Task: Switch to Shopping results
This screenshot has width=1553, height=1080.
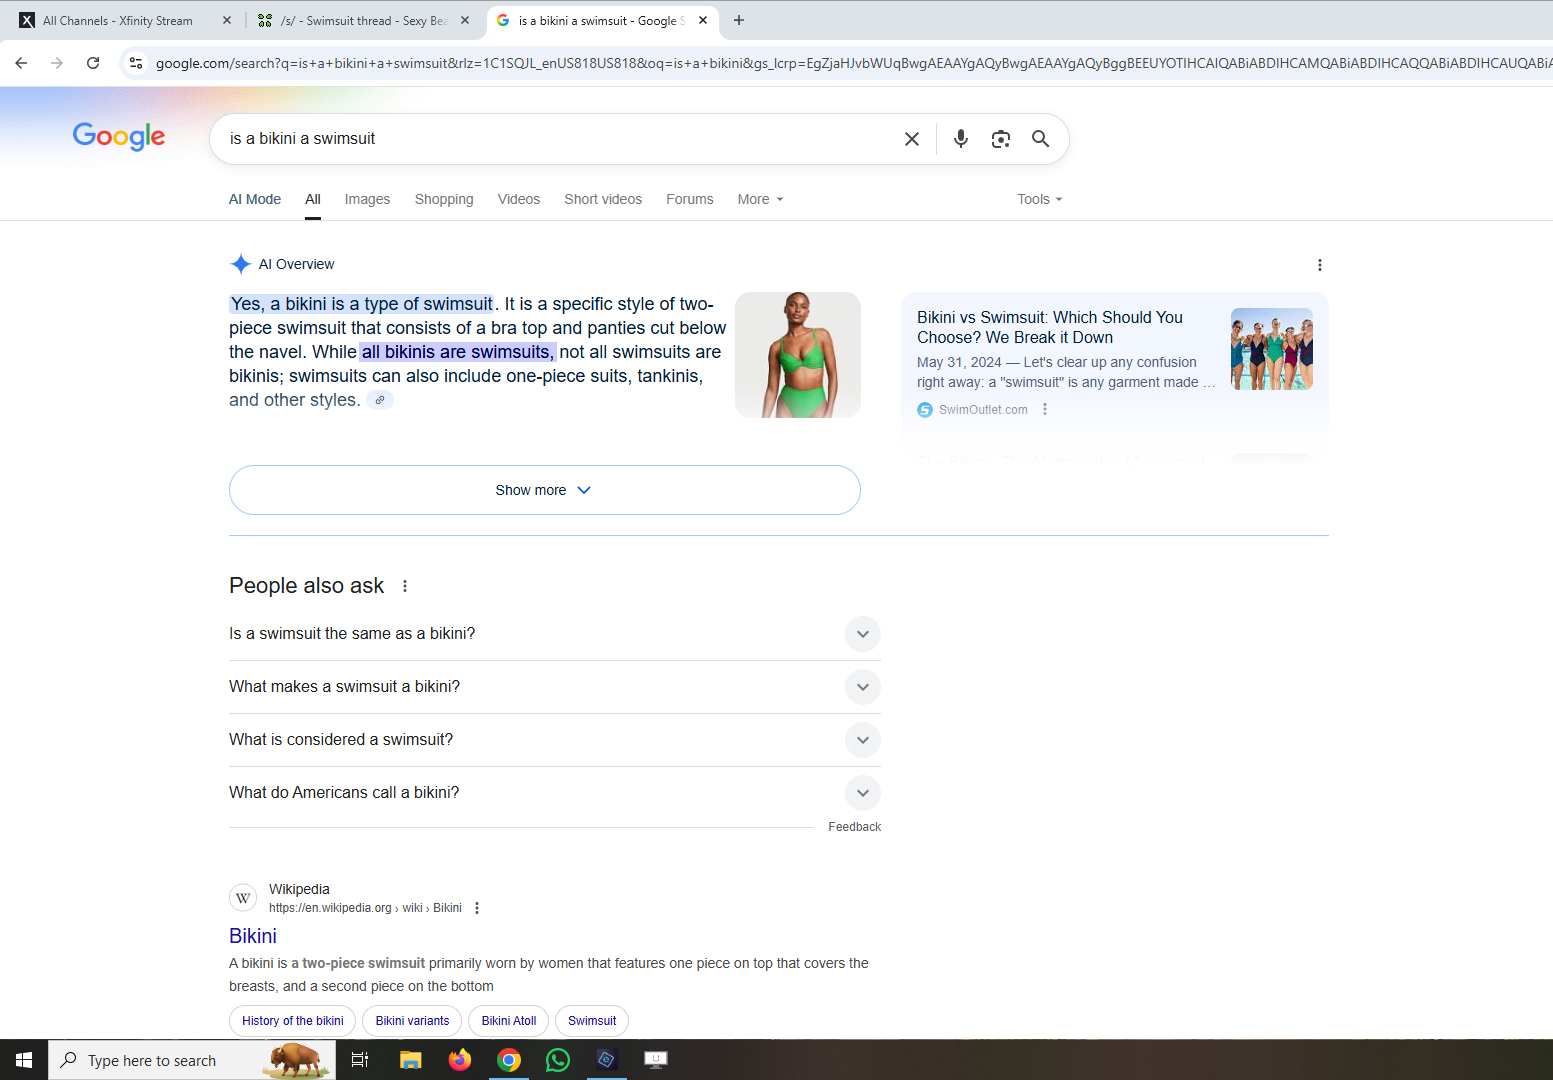Action: [x=444, y=199]
